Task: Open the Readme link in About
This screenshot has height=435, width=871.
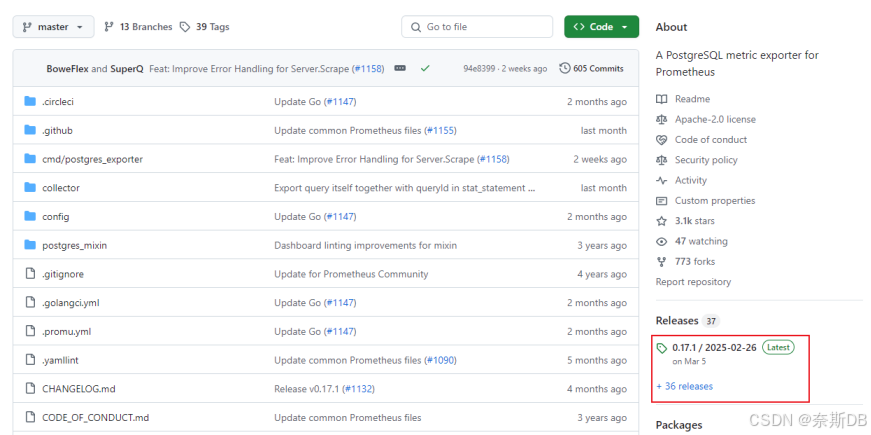Action: tap(692, 99)
